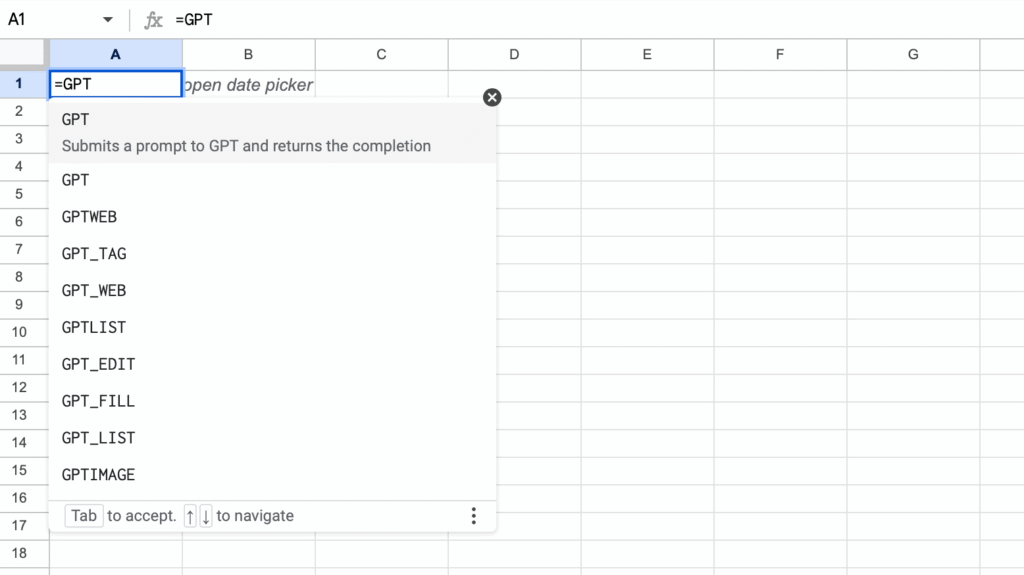The image size is (1024, 575).
Task: Select GPTLIST in the autocomplete list
Action: (272, 327)
